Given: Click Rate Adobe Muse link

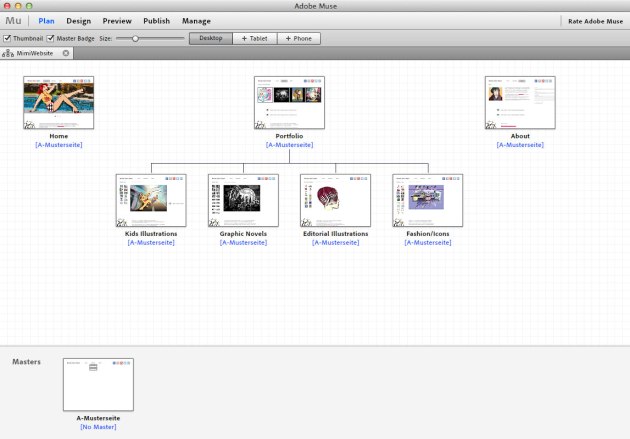Looking at the screenshot, I should [594, 20].
